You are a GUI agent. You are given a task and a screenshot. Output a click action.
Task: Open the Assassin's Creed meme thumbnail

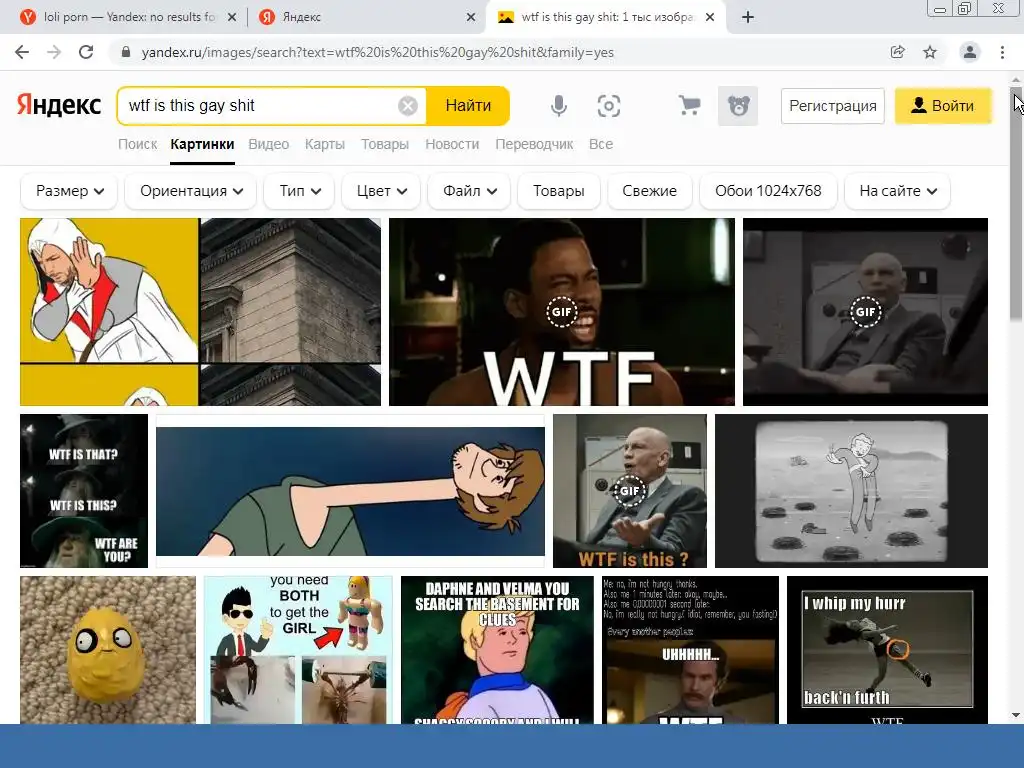click(x=200, y=312)
